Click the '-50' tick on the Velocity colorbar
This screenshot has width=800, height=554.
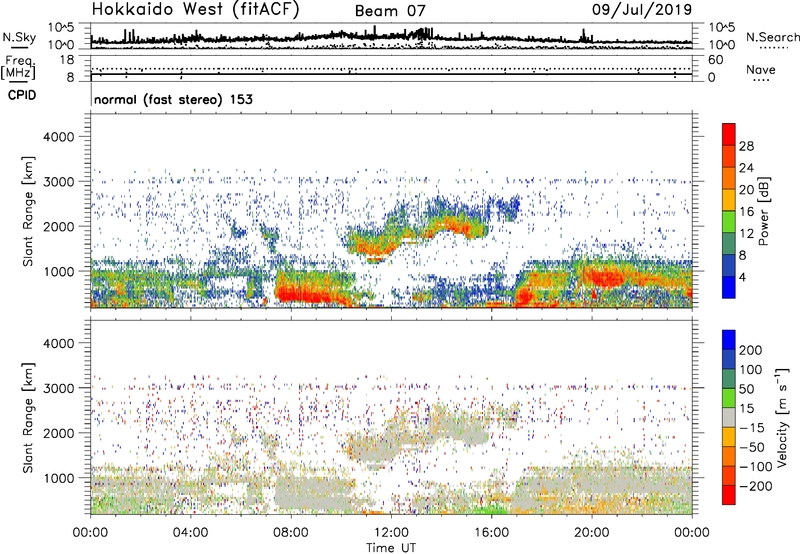point(751,447)
